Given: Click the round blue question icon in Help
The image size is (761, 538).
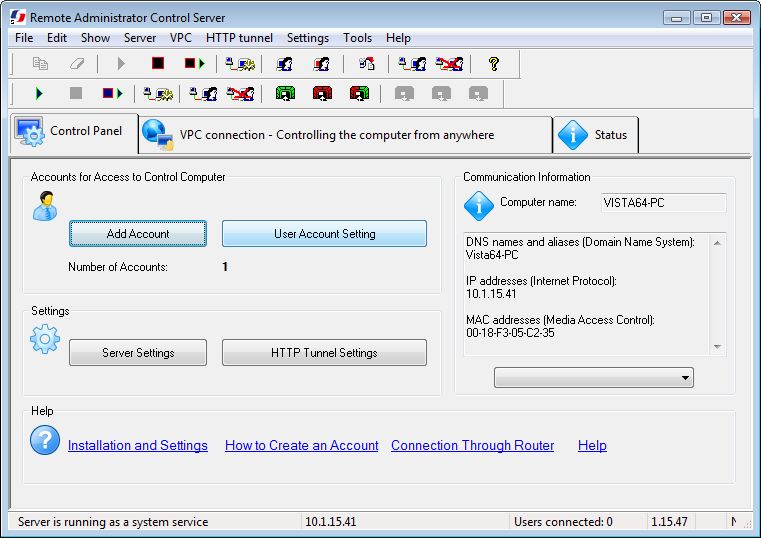Looking at the screenshot, I should pyautogui.click(x=45, y=440).
